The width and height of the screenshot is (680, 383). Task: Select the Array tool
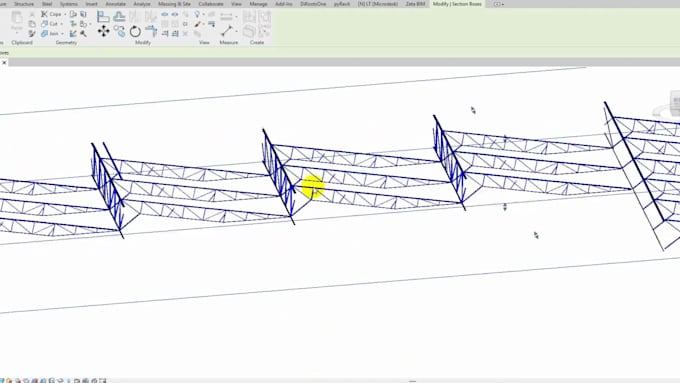[x=165, y=24]
